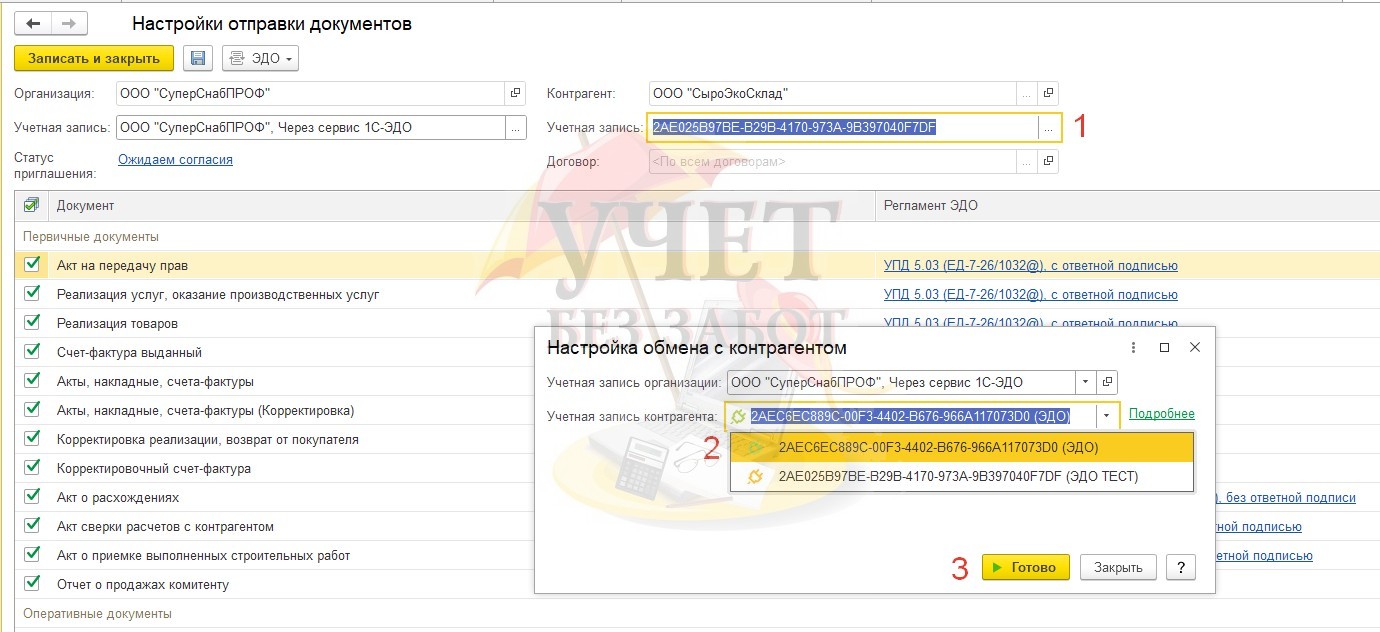
Task: Click ellipsis button in Контрагент field
Action: pos(1027,93)
